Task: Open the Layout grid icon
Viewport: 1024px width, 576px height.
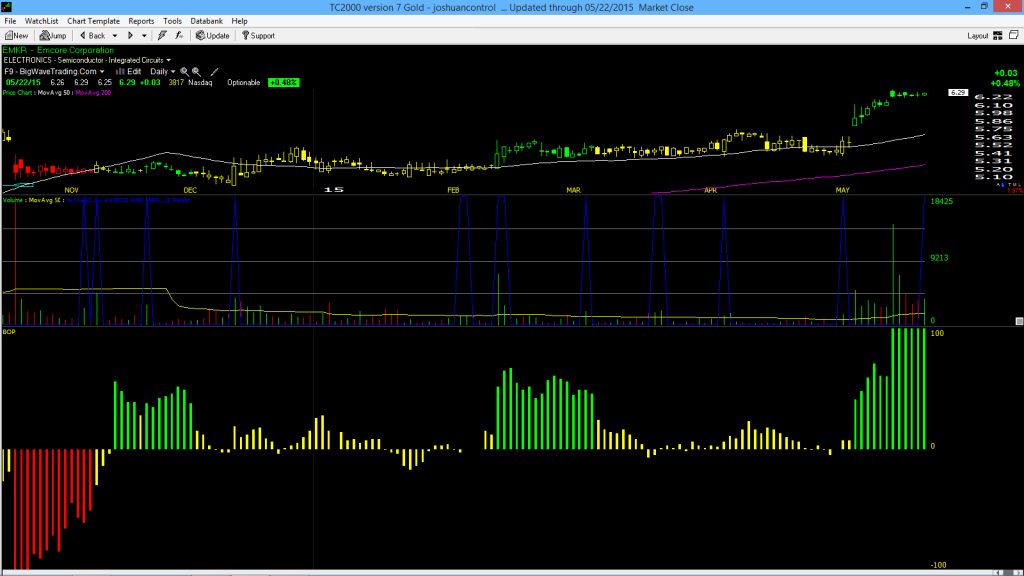Action: (998, 36)
